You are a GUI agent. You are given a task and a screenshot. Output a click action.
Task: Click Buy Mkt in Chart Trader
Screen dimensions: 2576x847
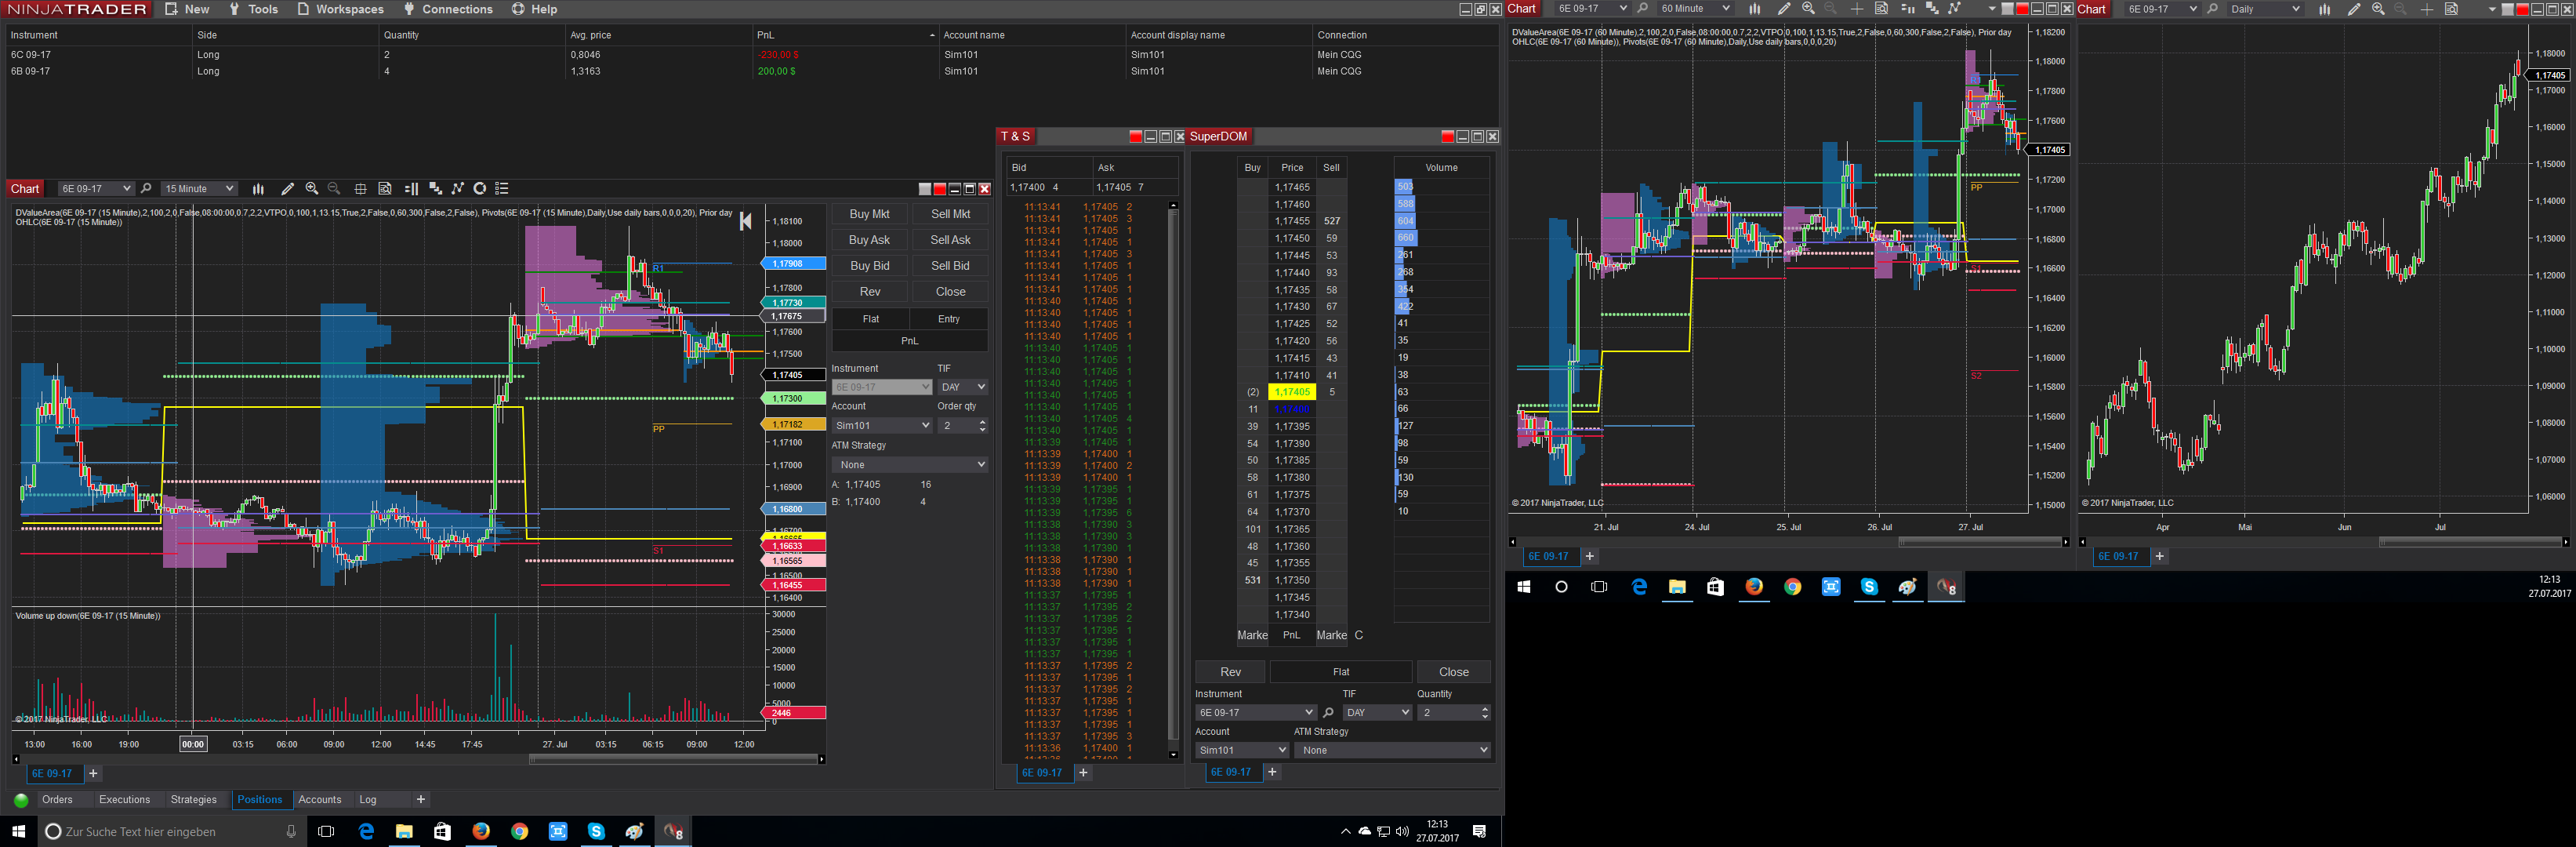point(869,214)
